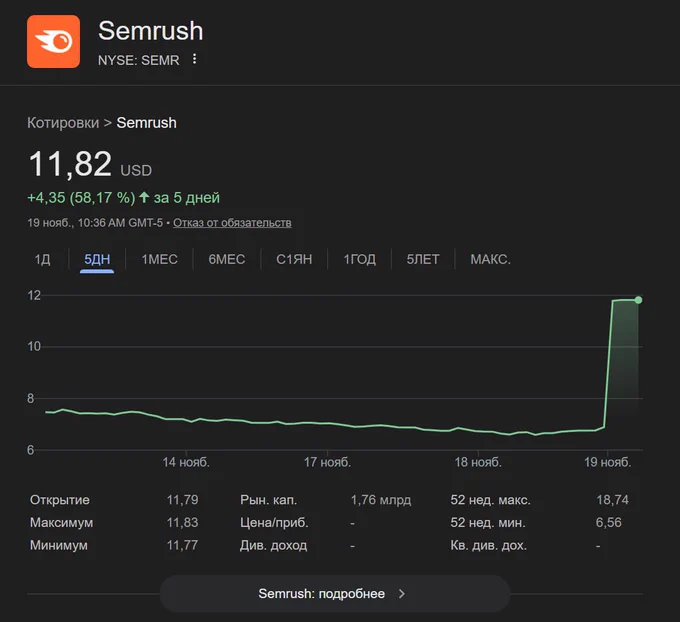Click the chevron arrow in the Semrush: подробнее button
680x622 pixels.
402,593
